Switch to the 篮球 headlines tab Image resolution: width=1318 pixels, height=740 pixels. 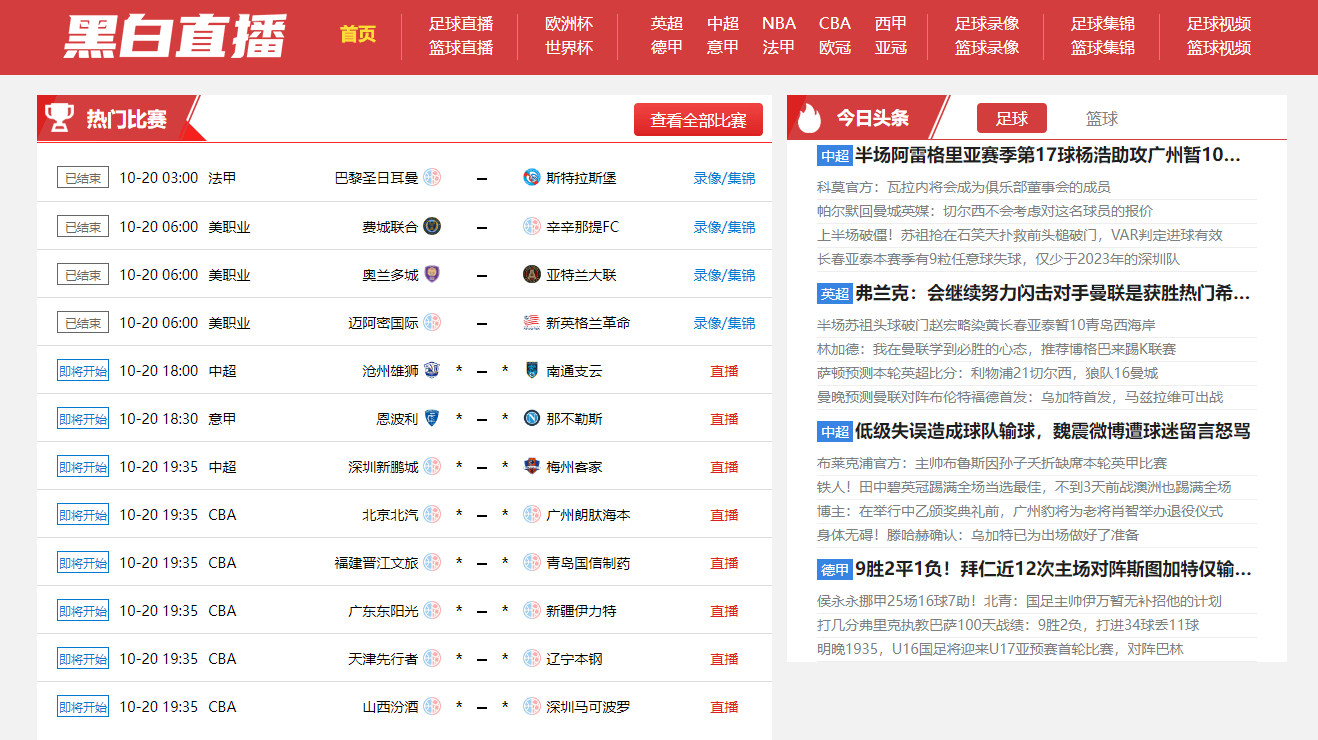(x=1101, y=118)
